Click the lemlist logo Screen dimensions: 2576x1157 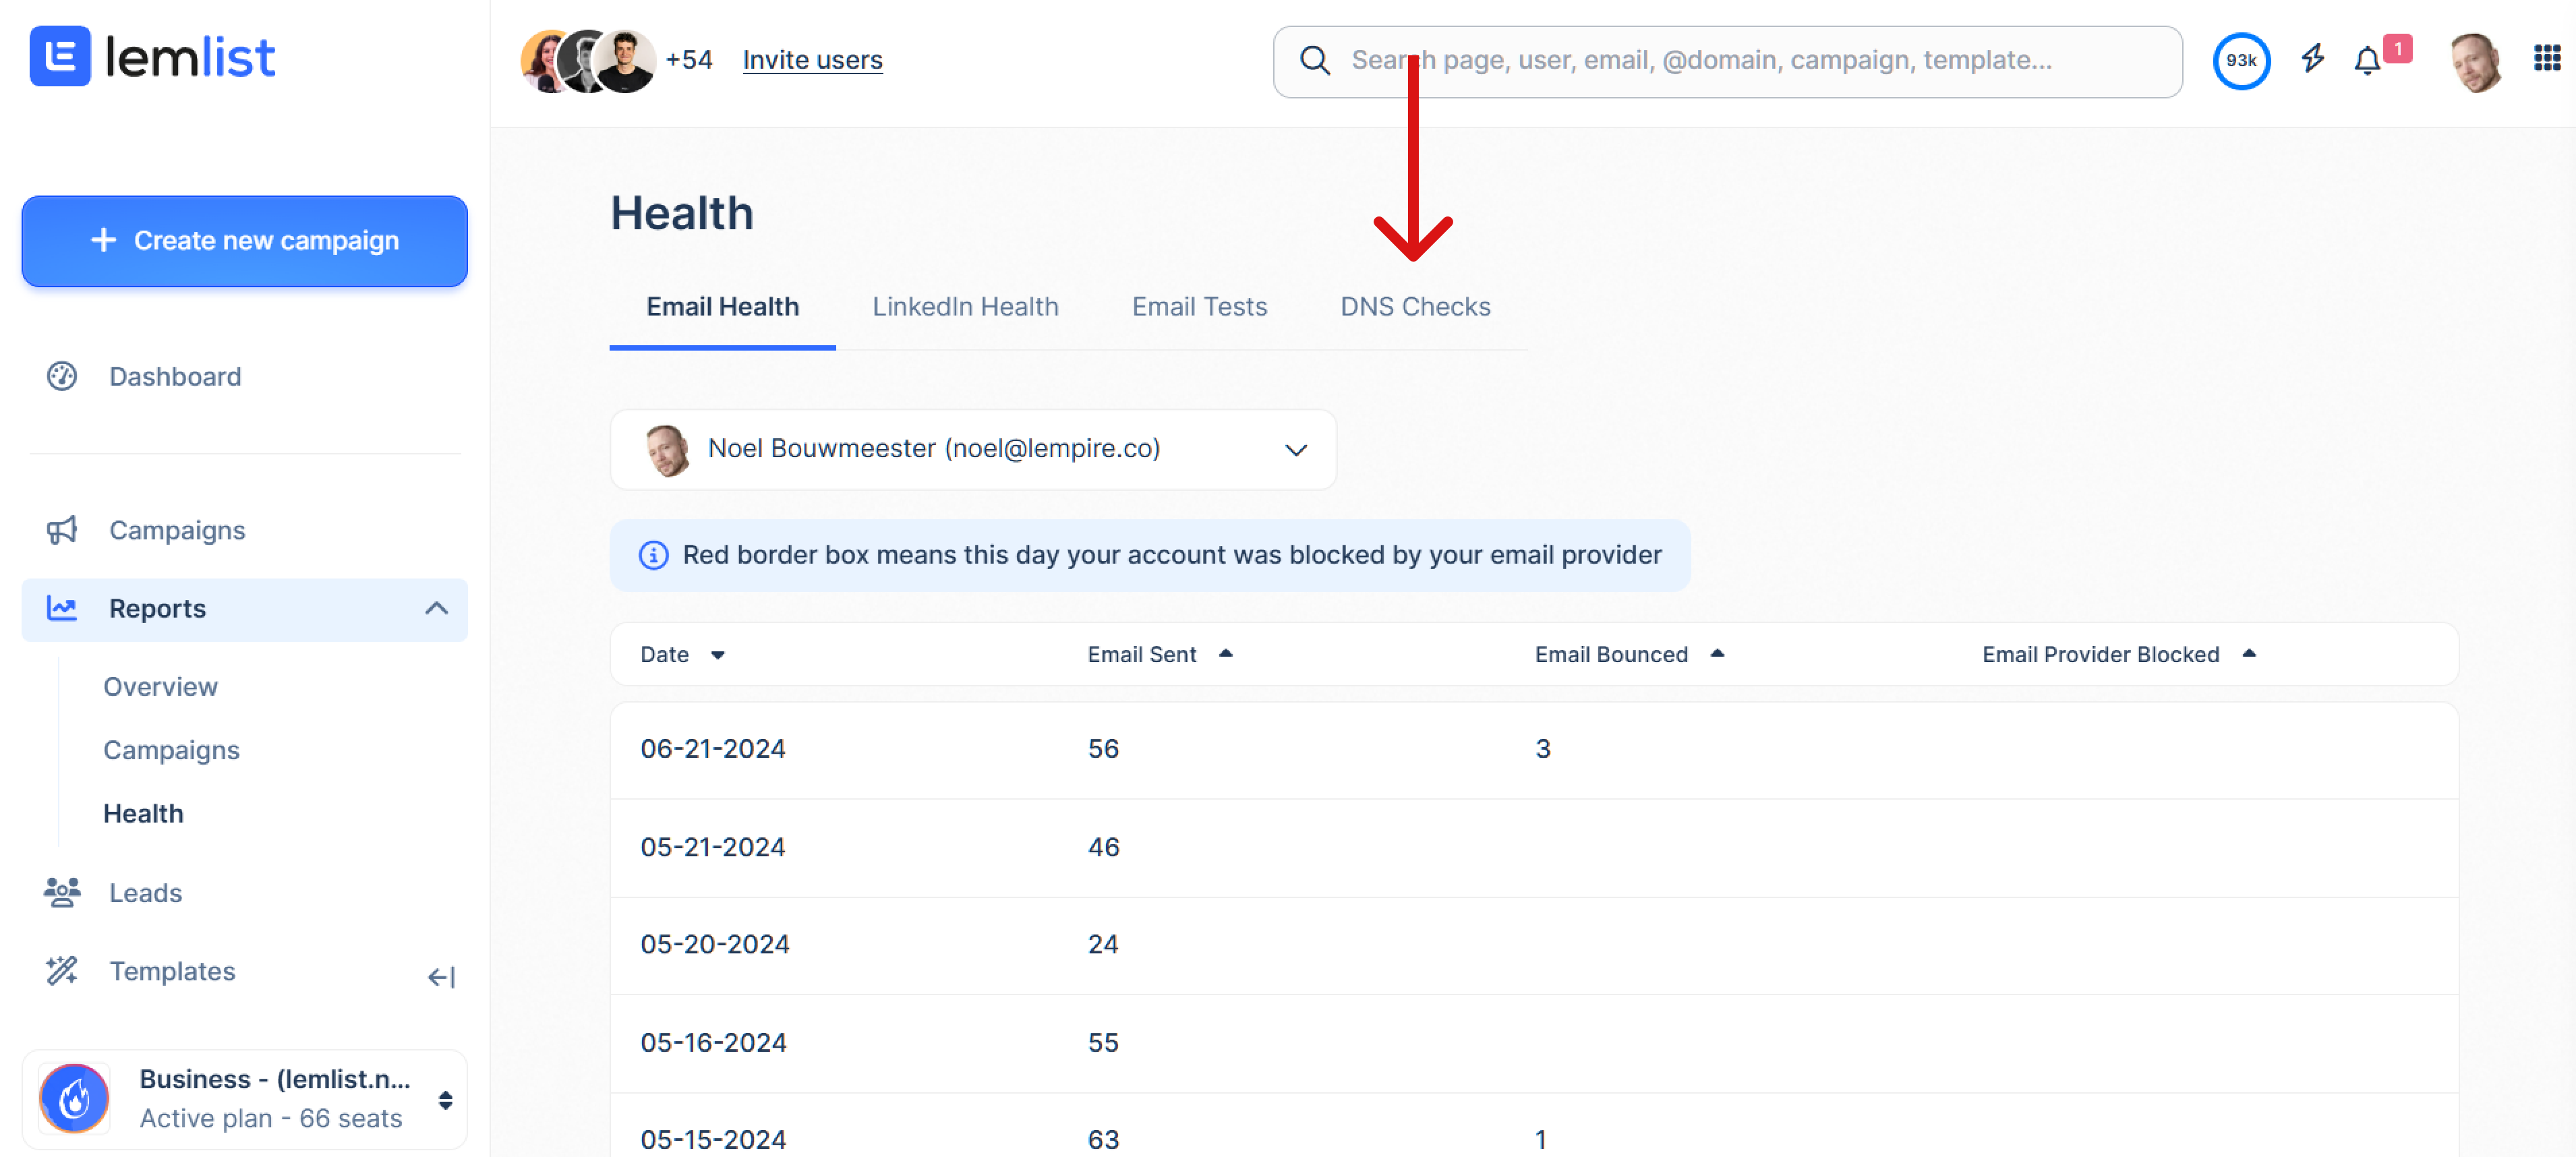(152, 57)
